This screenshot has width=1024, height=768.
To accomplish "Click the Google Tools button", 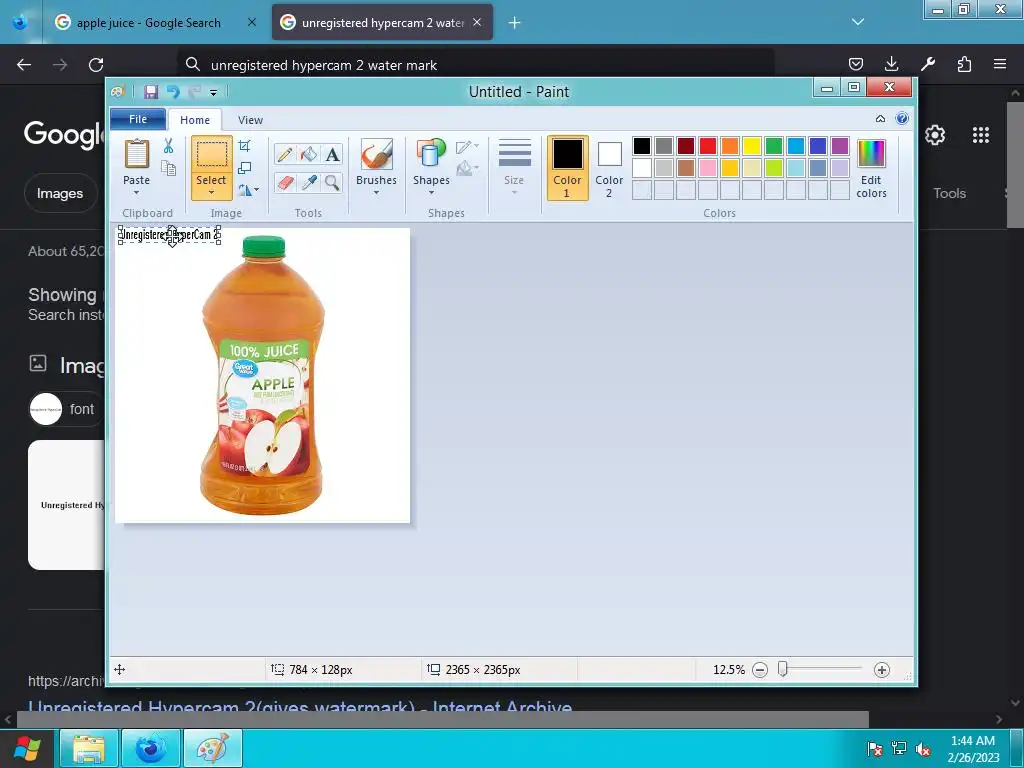I will (949, 193).
